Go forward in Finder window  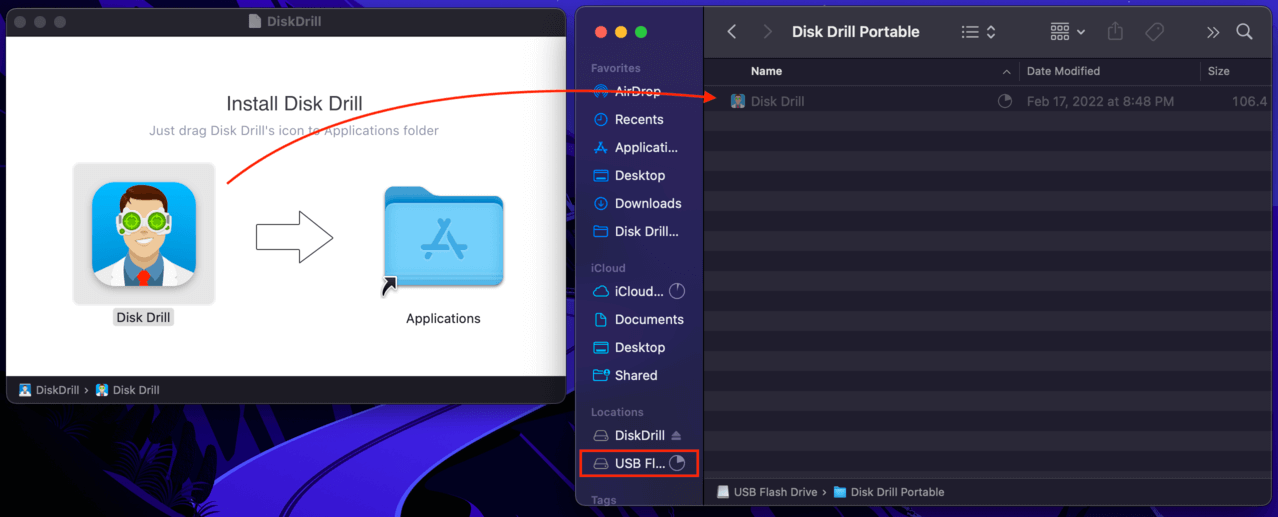pos(768,32)
